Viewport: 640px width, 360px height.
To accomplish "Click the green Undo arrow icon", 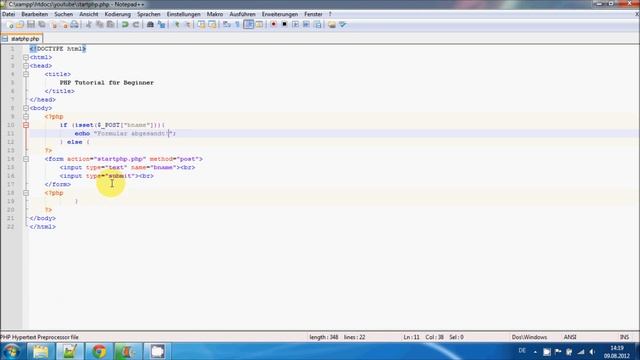I will point(125,24).
